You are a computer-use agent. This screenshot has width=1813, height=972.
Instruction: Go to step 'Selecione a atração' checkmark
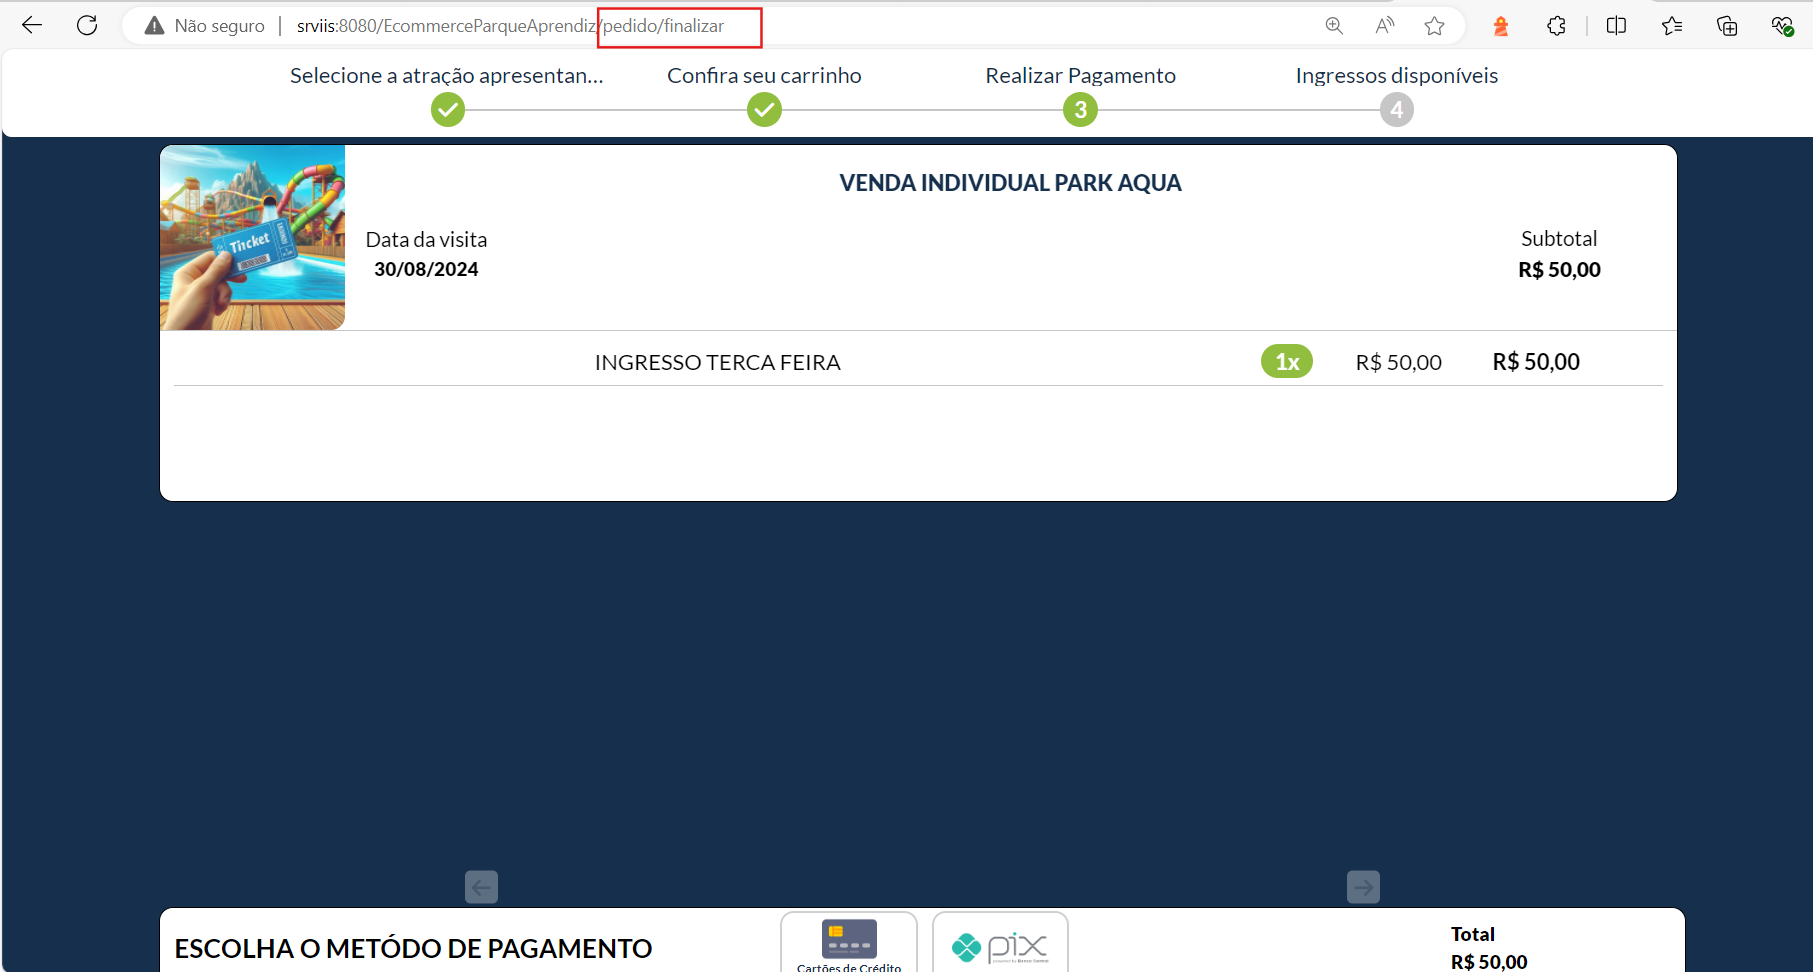(x=448, y=110)
